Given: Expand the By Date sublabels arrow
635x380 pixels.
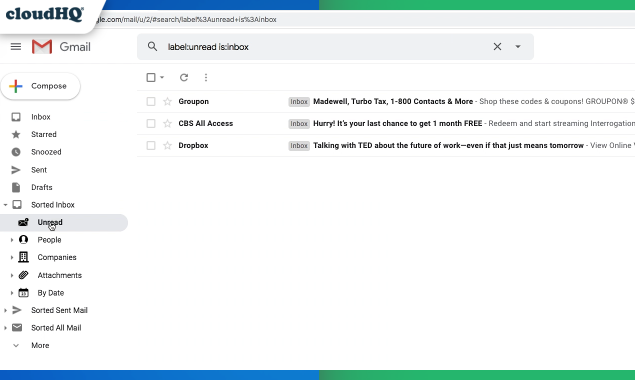Looking at the screenshot, I should (12, 292).
